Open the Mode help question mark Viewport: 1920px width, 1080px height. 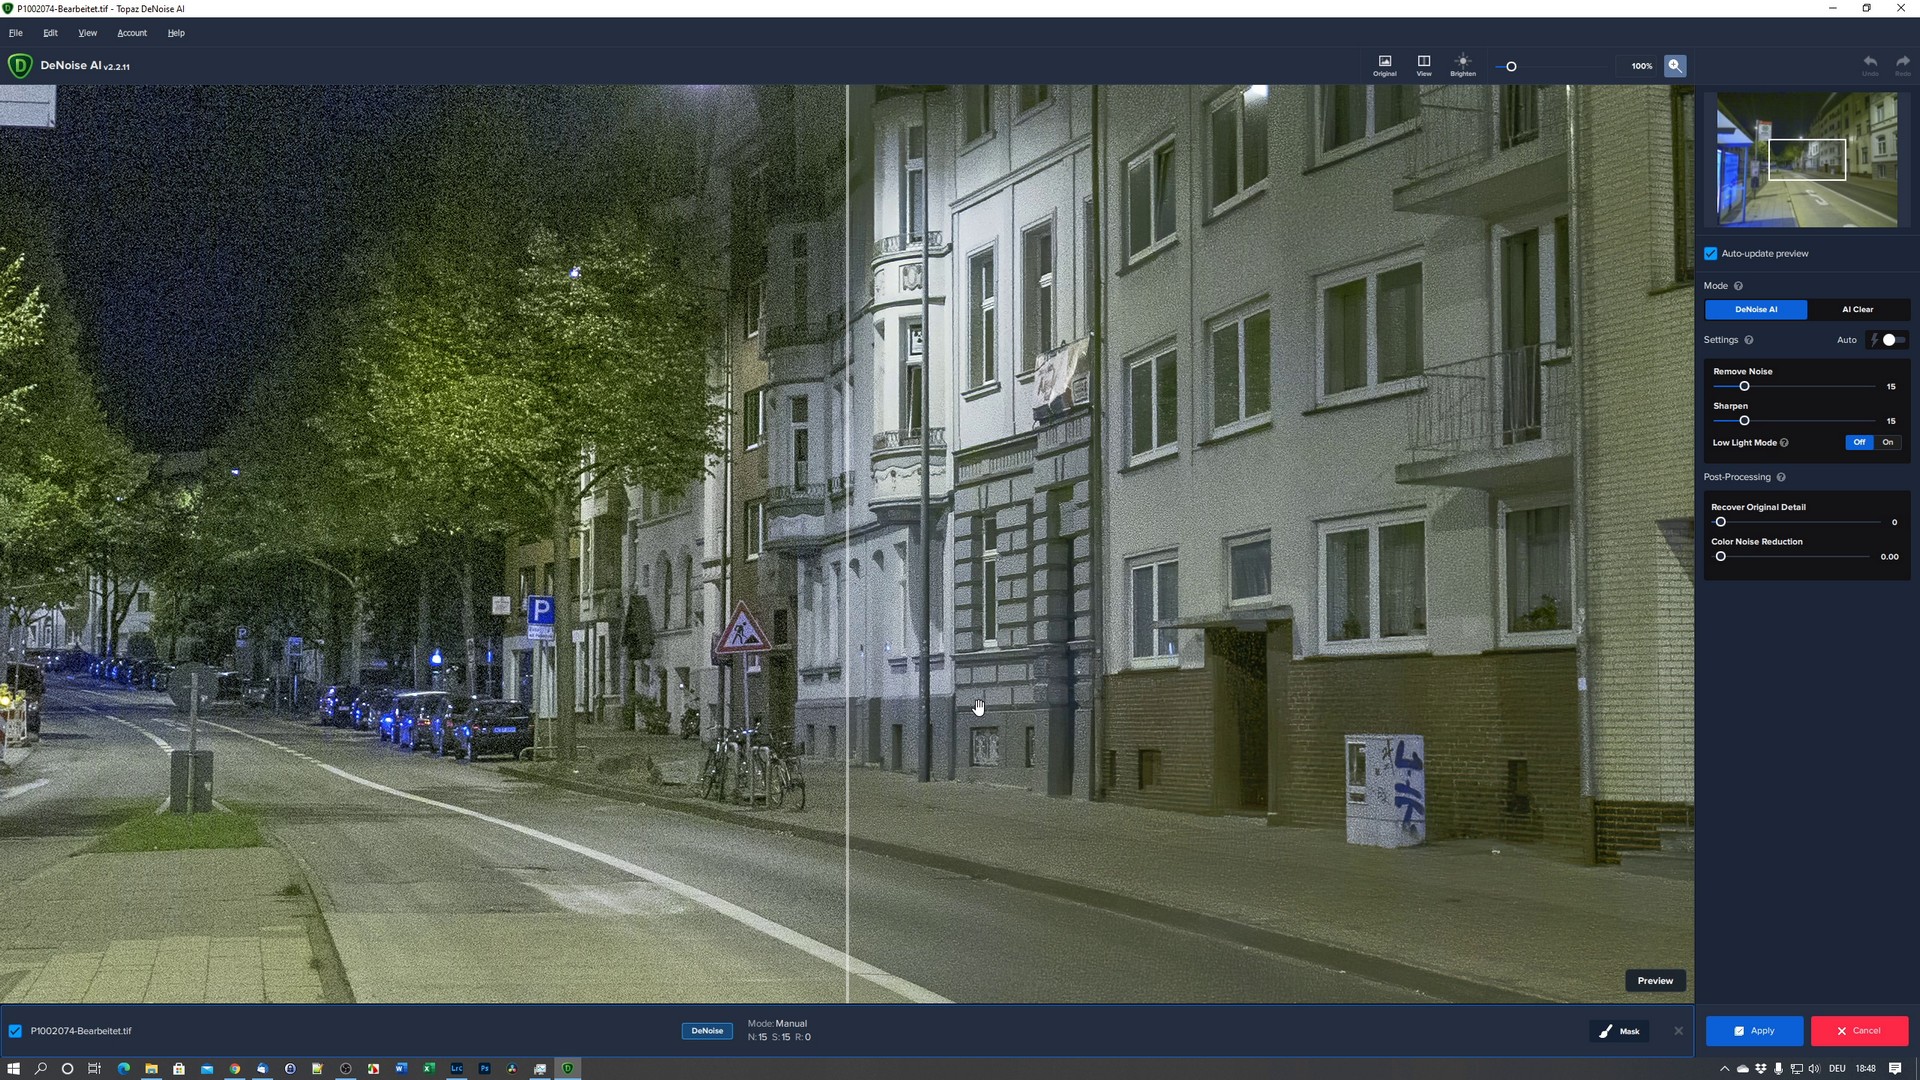point(1738,286)
